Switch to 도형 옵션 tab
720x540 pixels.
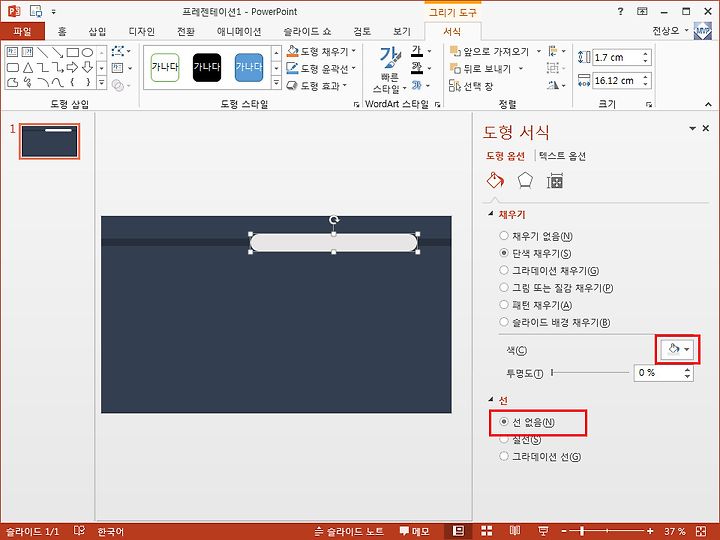tap(505, 156)
